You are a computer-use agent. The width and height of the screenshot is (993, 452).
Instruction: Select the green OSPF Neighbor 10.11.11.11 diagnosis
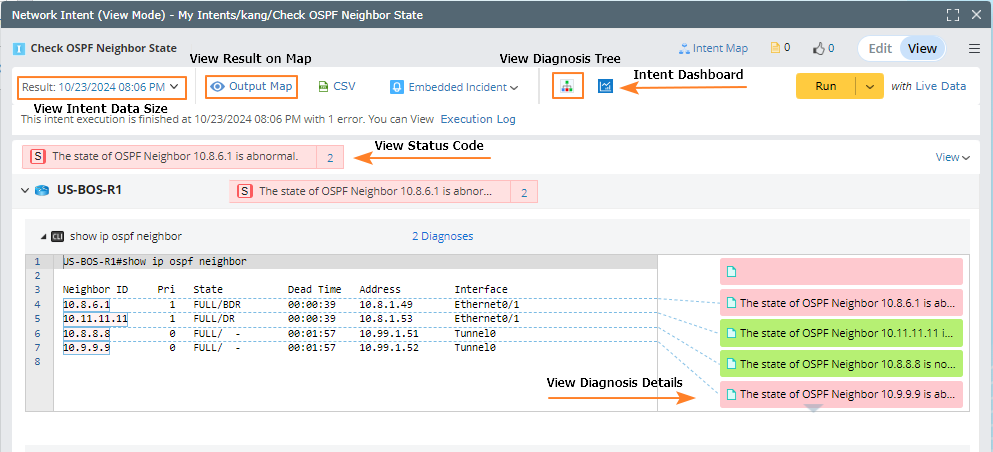point(840,332)
